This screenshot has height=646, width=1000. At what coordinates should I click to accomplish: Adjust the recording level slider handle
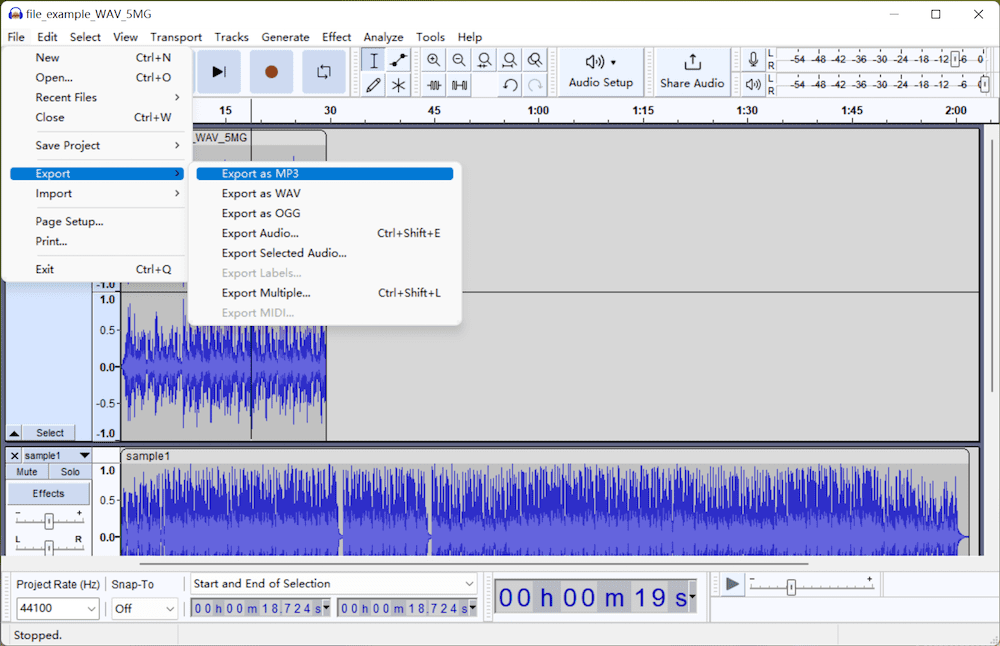[955, 59]
